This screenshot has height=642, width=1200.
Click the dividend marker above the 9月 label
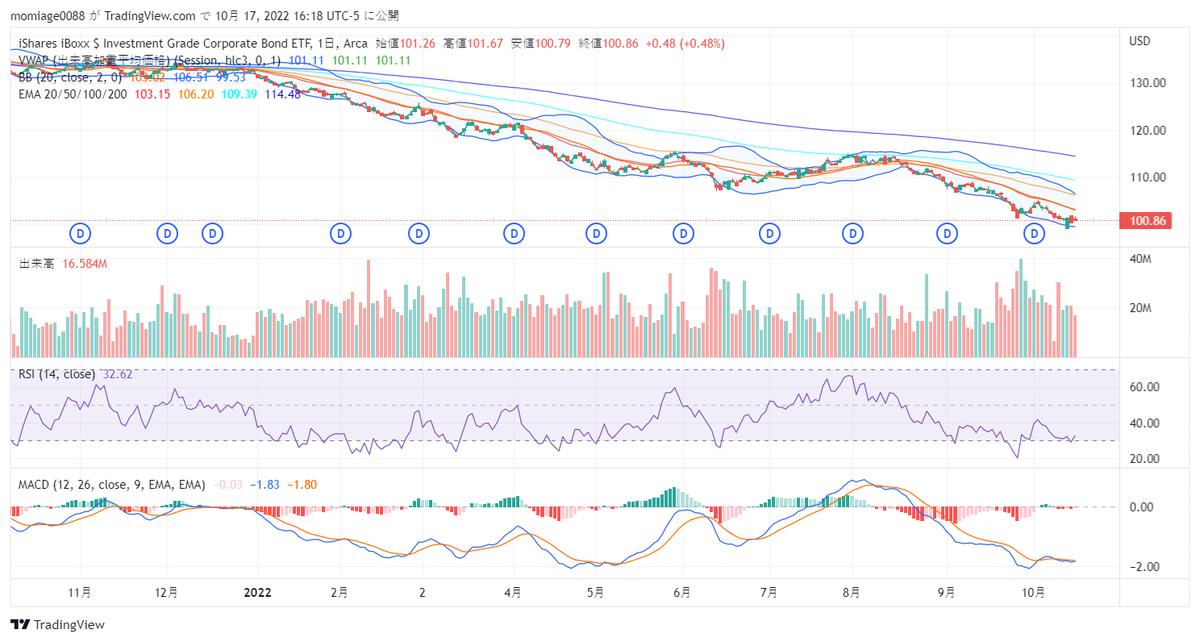[x=946, y=233]
